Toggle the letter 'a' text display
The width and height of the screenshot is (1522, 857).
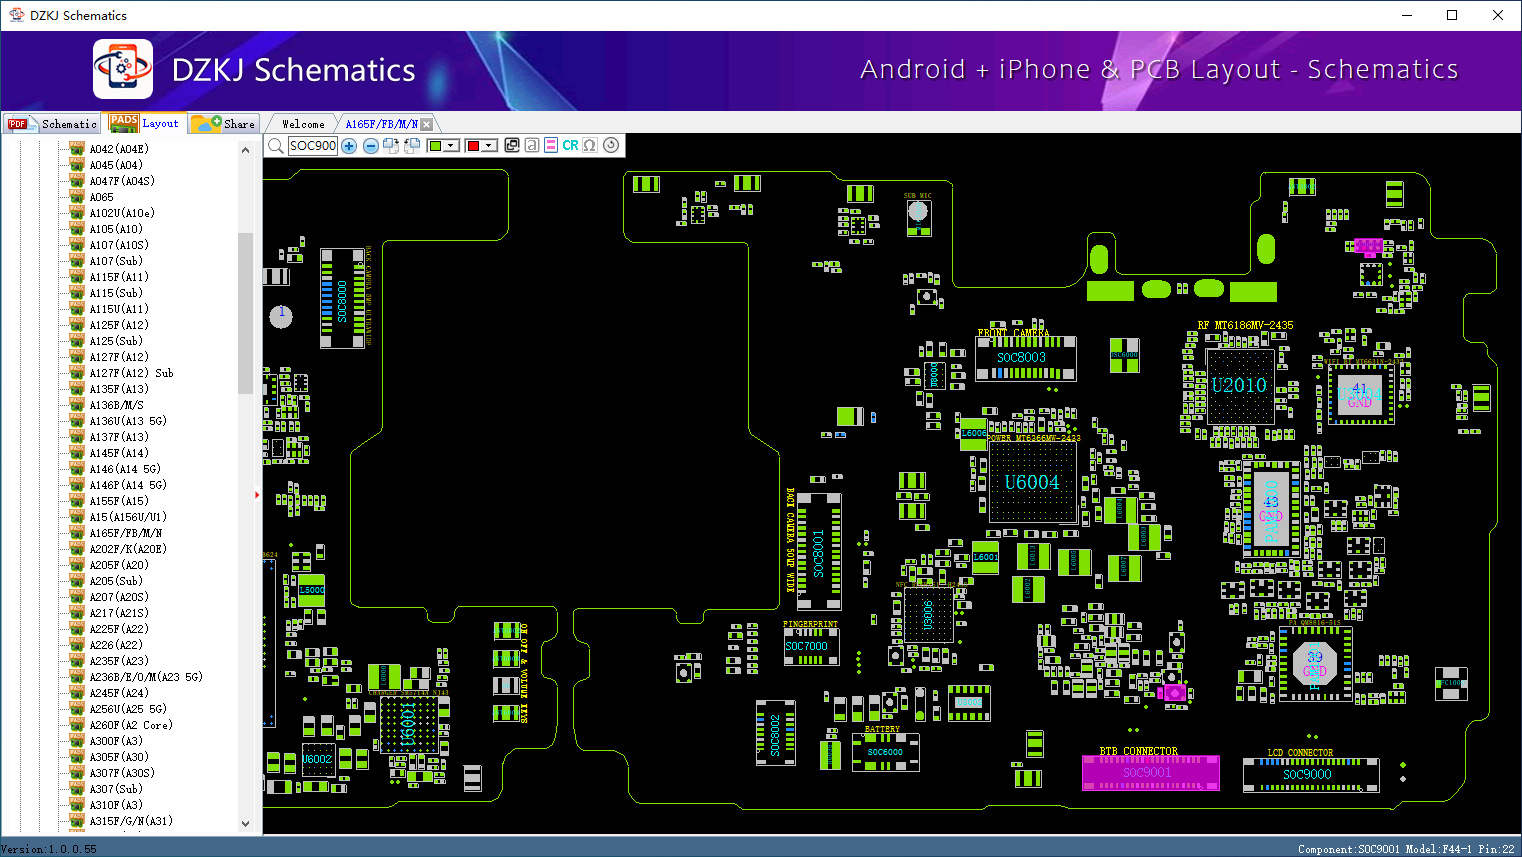[532, 146]
